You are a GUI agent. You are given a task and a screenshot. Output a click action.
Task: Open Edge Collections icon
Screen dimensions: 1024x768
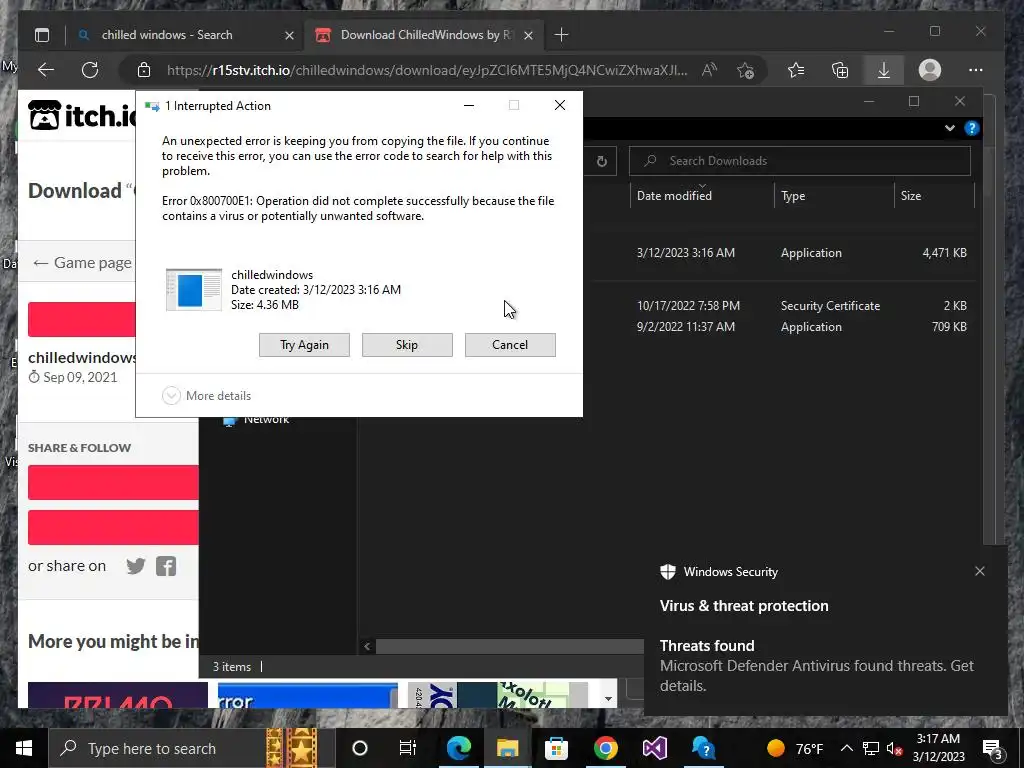pyautogui.click(x=840, y=70)
